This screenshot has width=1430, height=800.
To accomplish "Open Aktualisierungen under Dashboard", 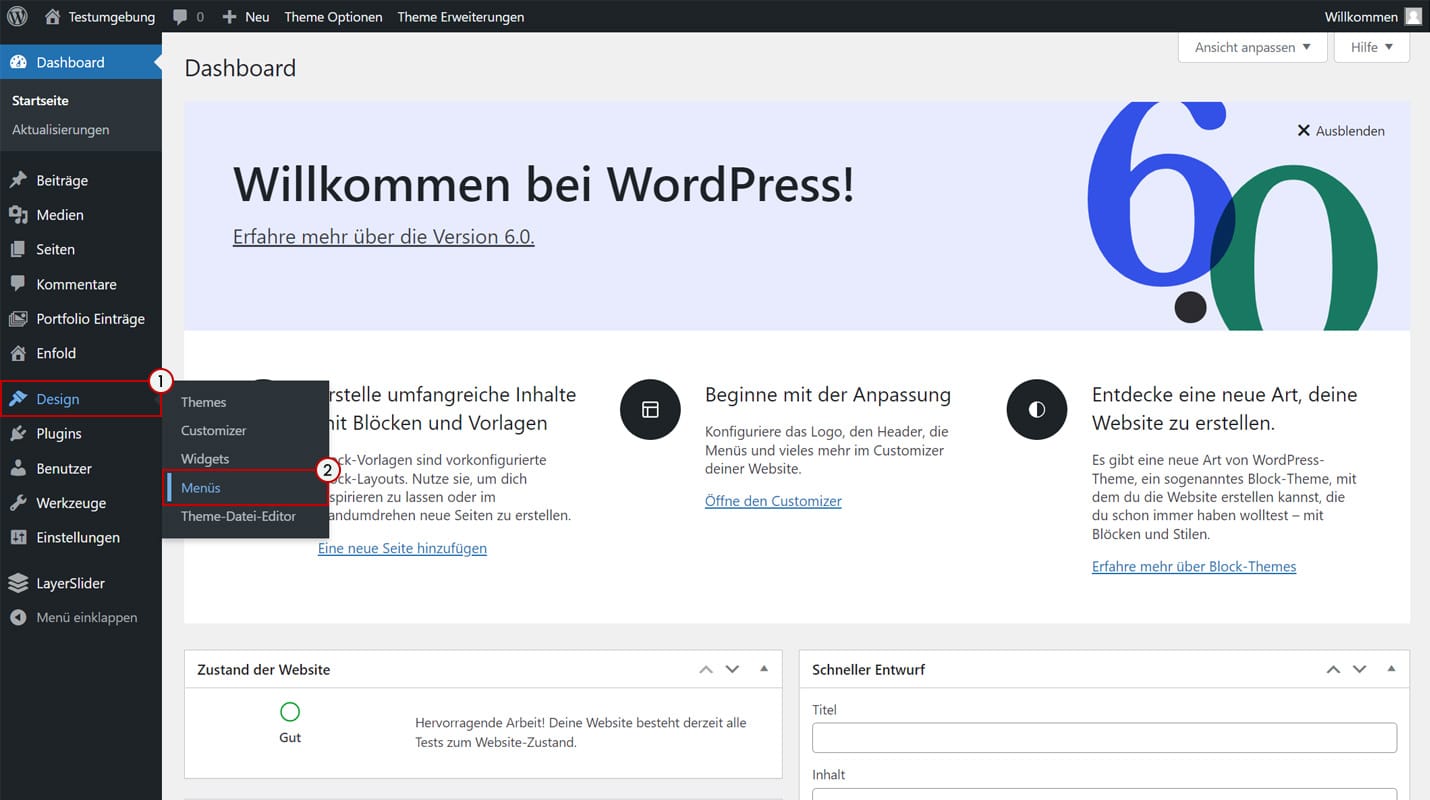I will point(61,130).
